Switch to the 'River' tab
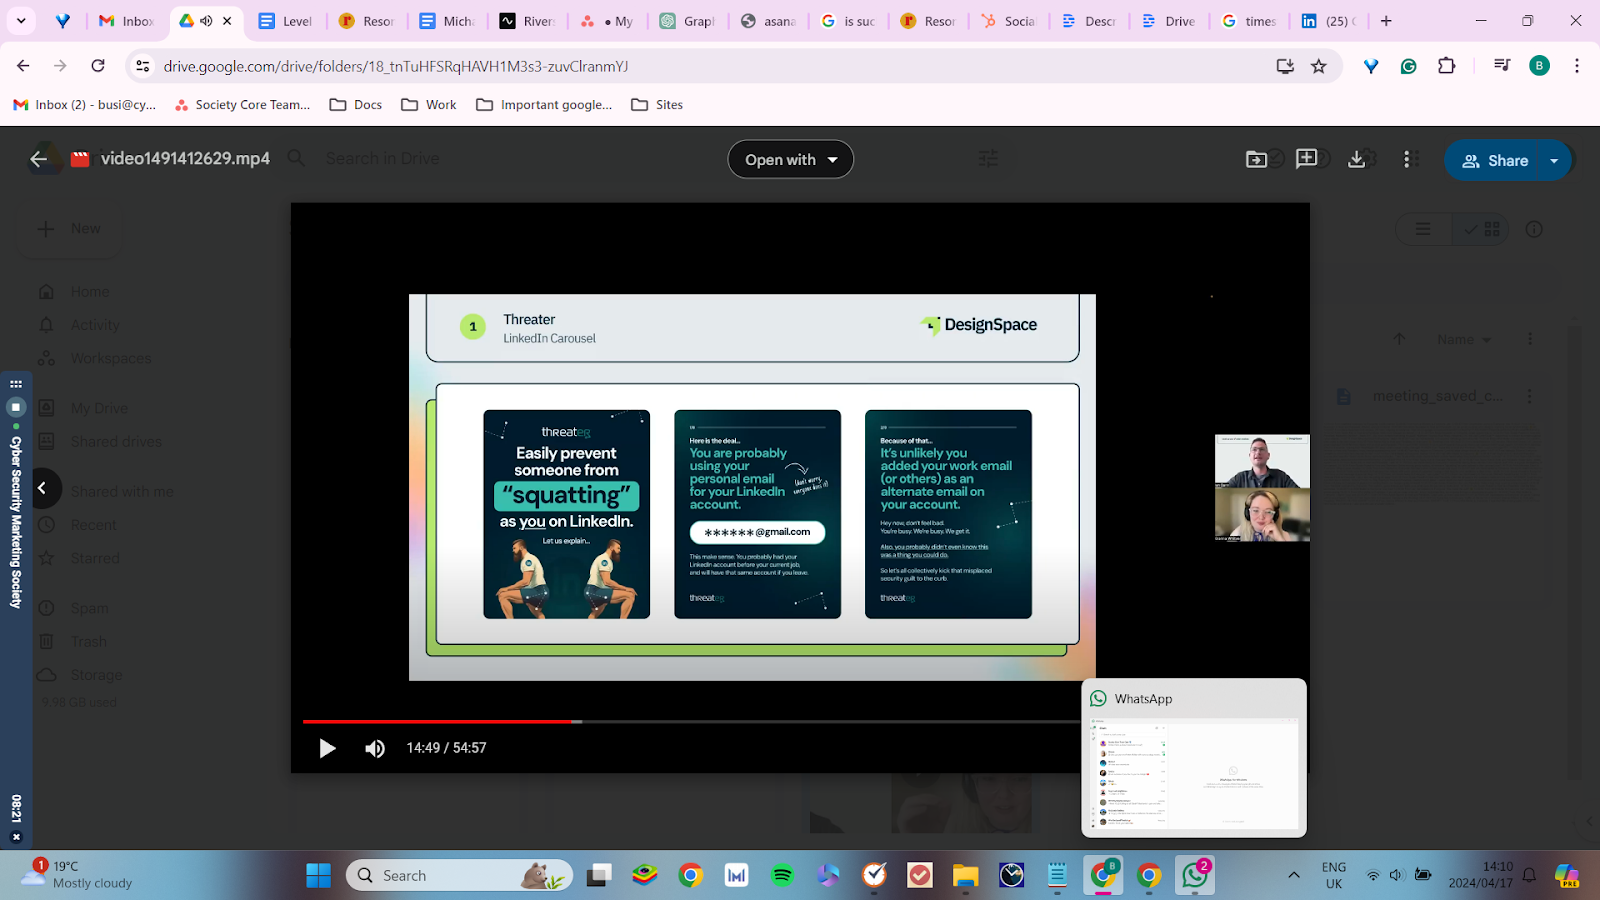Screen dimensions: 1600x900 527,20
